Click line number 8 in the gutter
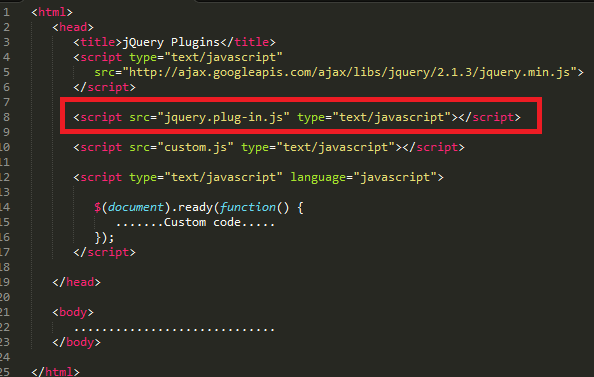The image size is (594, 377). (x=6, y=117)
